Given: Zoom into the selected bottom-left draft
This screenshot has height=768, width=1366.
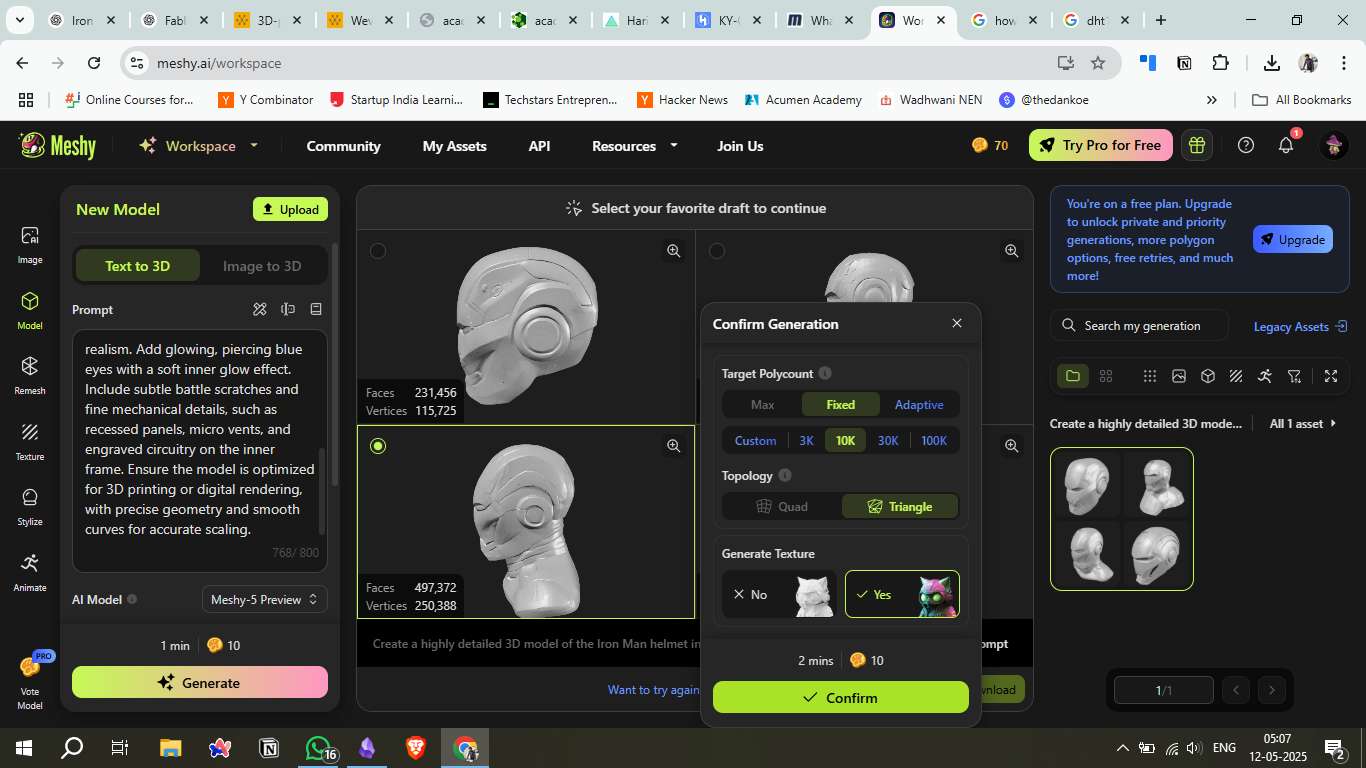Looking at the screenshot, I should point(674,446).
